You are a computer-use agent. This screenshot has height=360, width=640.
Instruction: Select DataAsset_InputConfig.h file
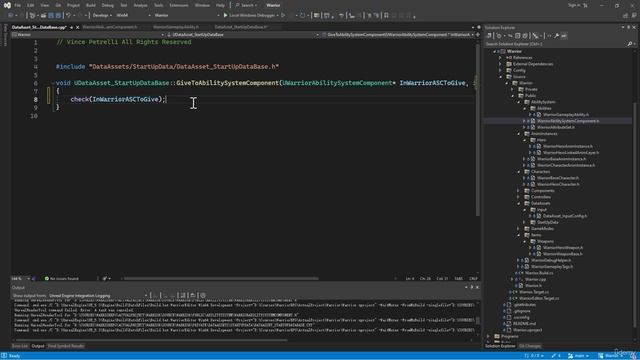[x=565, y=216]
